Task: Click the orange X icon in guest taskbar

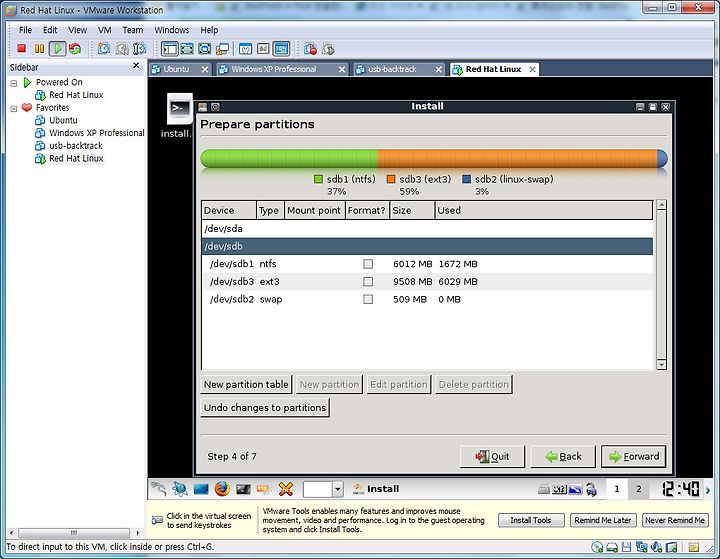Action: click(x=286, y=489)
